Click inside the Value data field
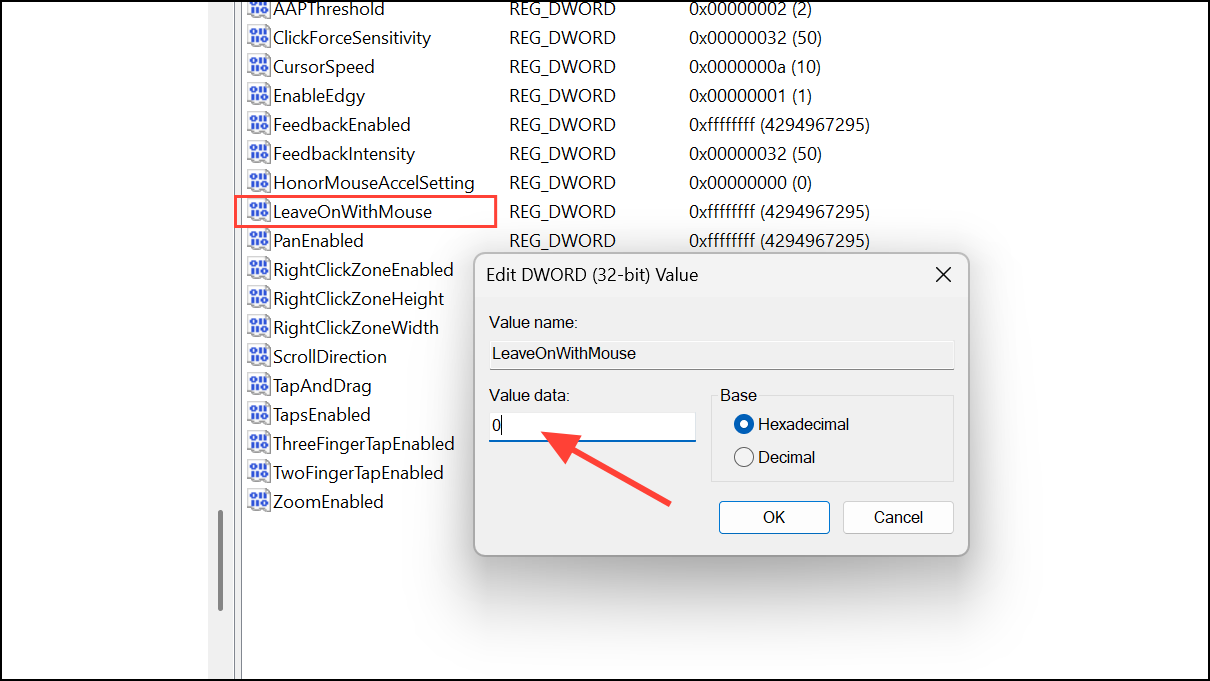 coord(590,425)
